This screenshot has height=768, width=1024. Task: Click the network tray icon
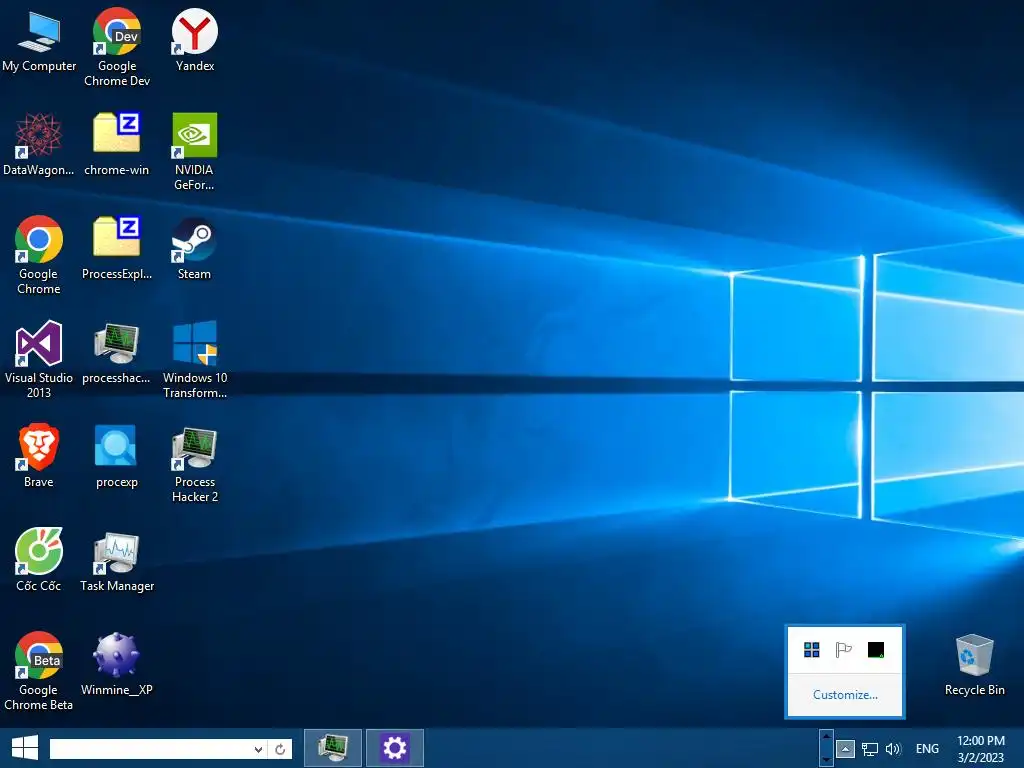point(870,749)
